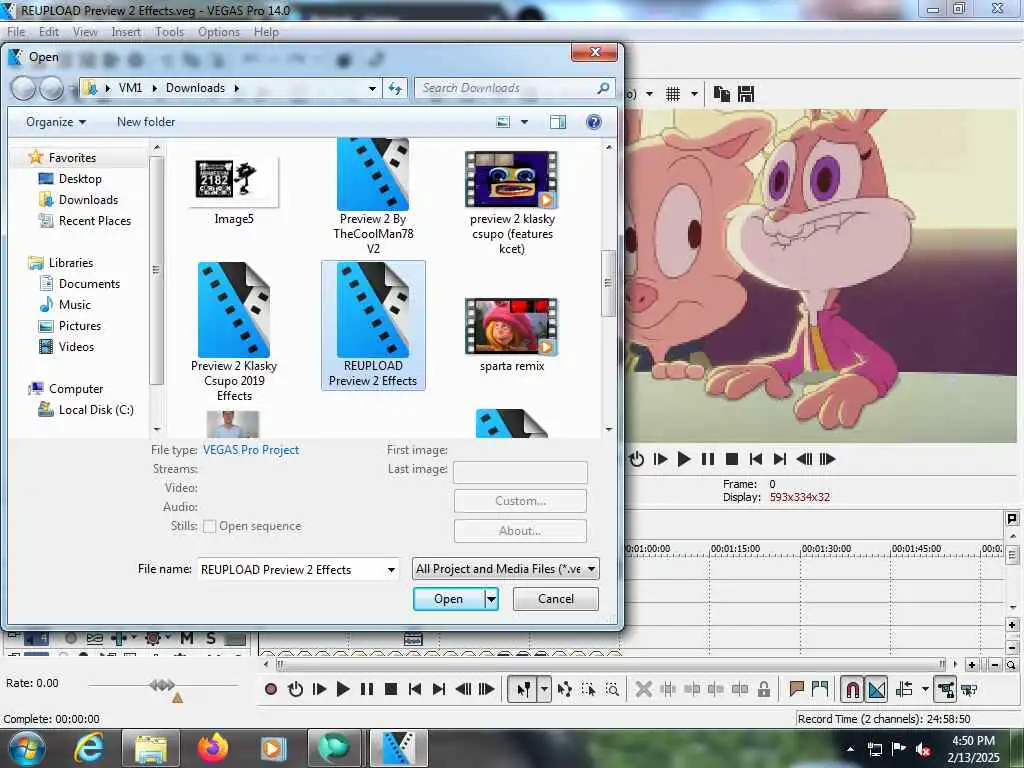Open the Edit menu
Screen dimensions: 1024x768
click(x=48, y=32)
